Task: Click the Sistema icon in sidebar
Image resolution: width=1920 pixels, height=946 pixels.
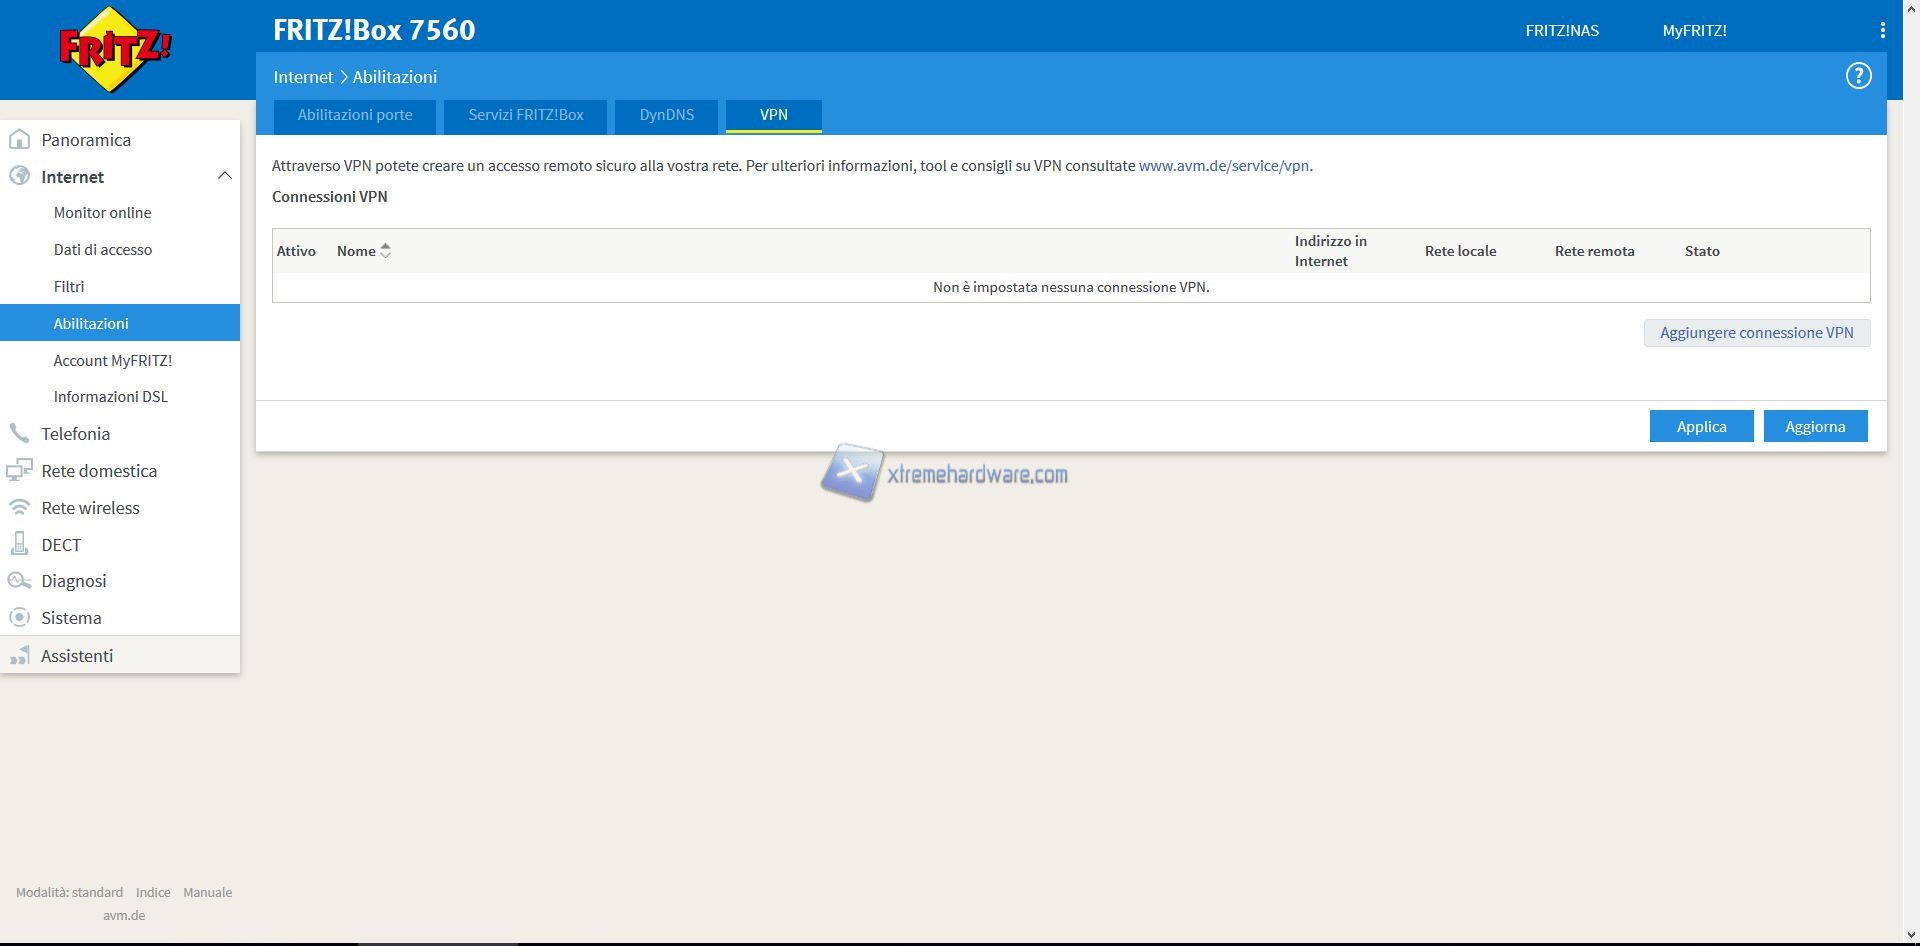Action: (19, 618)
